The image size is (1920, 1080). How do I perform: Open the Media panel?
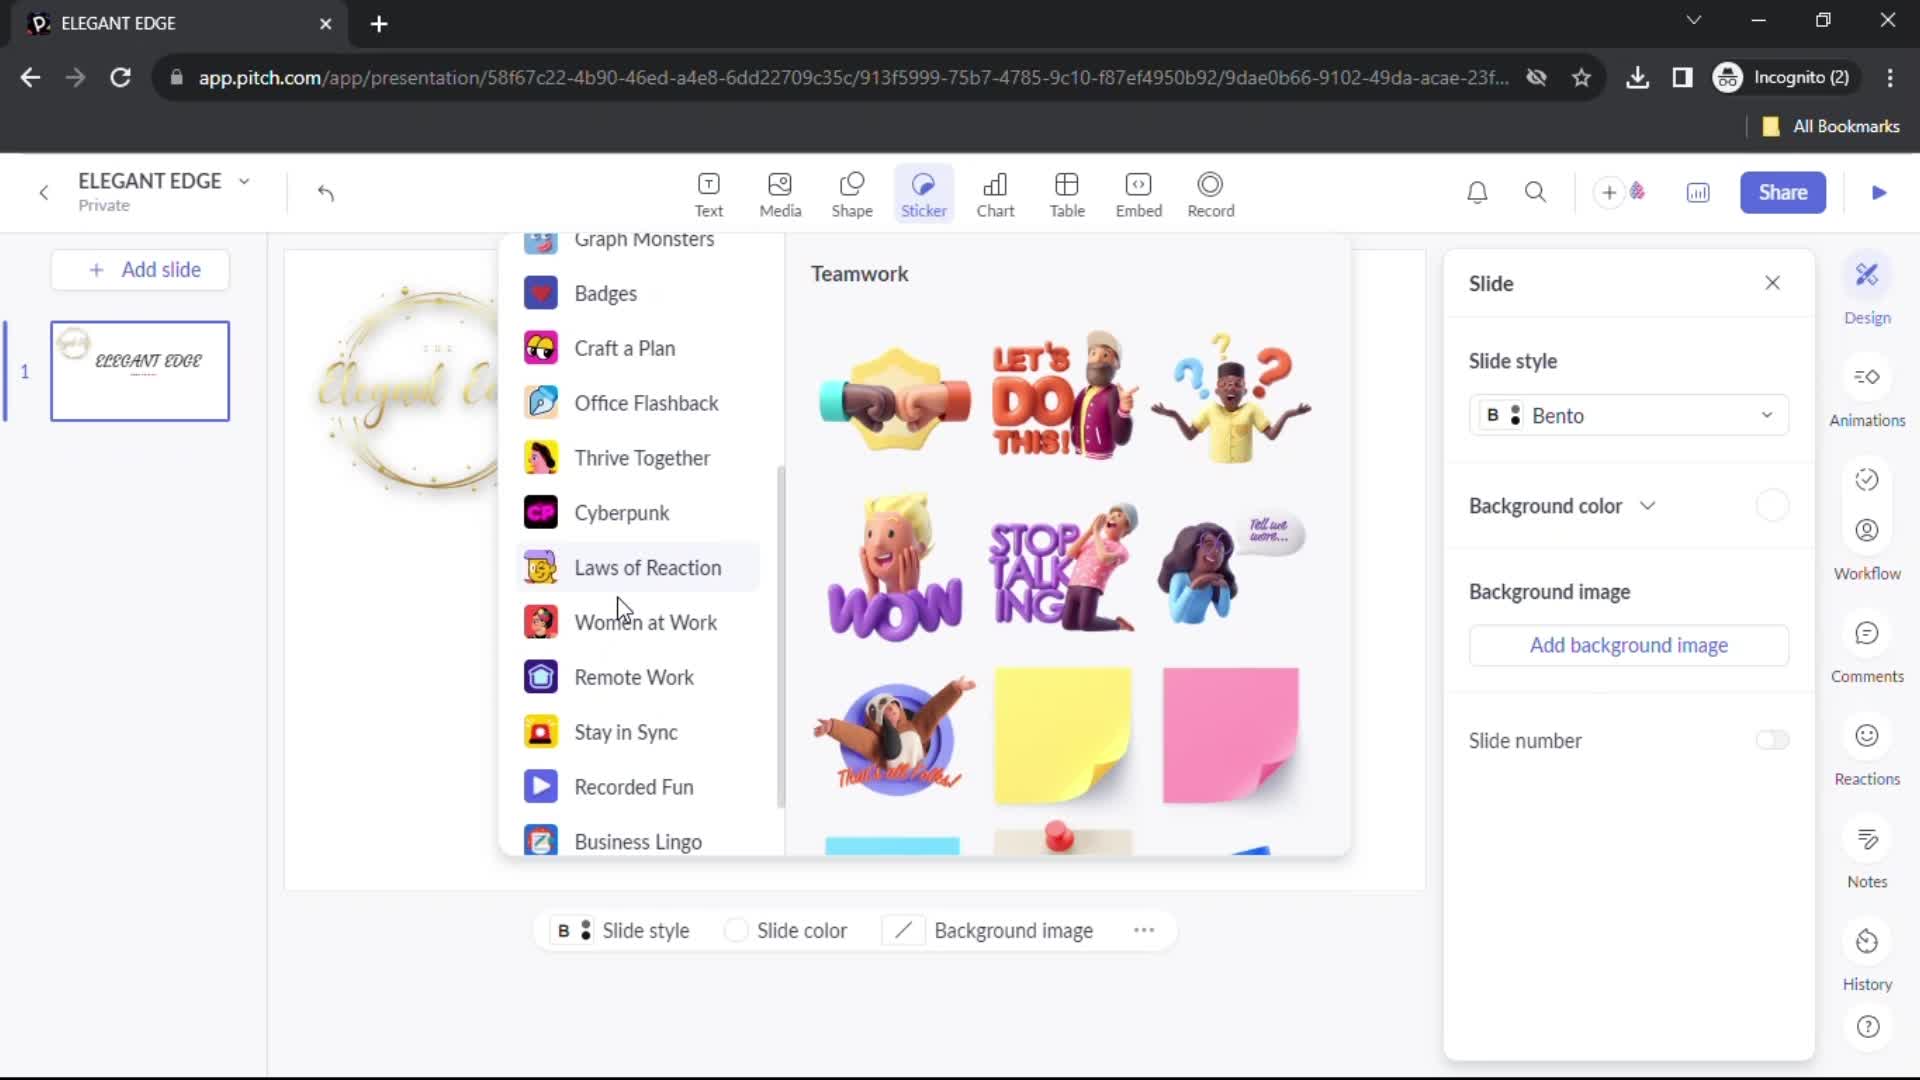pos(779,191)
